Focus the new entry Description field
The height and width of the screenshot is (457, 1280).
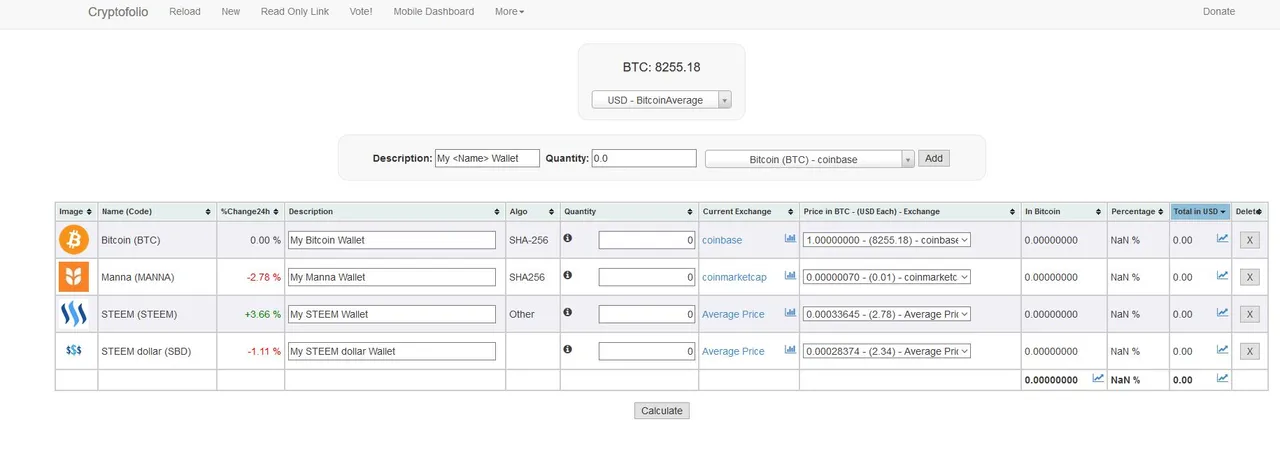tap(487, 158)
